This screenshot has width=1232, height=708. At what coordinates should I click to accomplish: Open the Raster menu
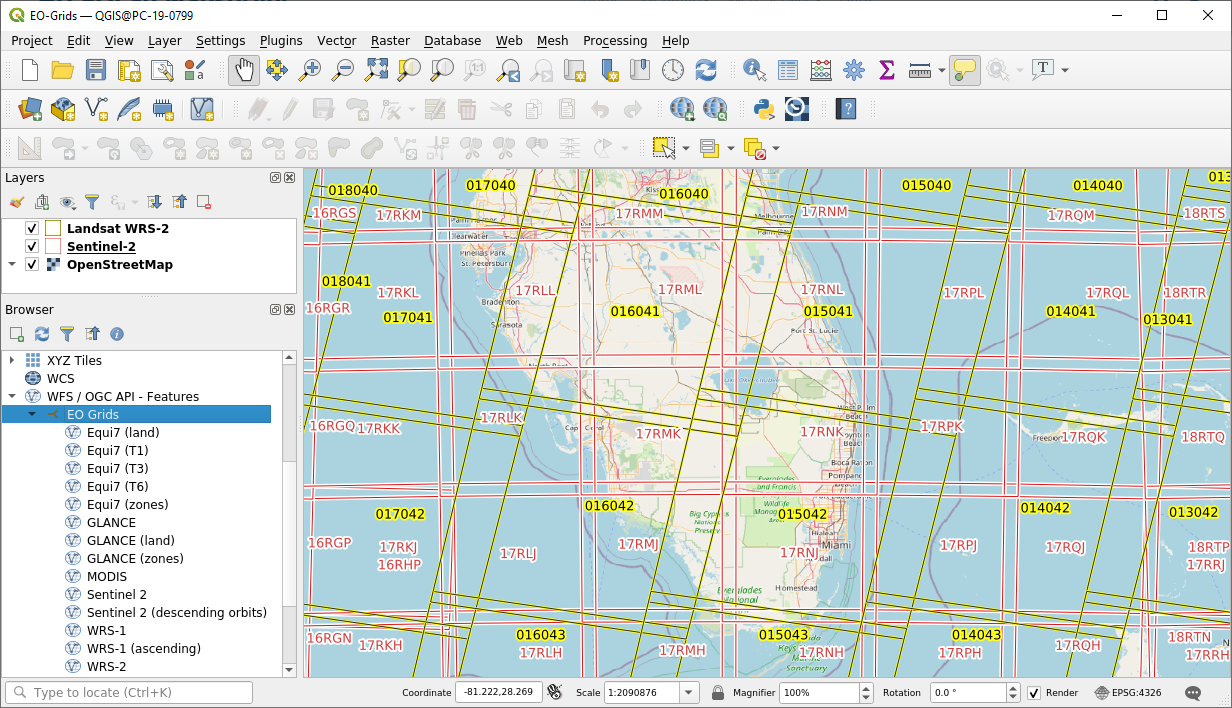click(x=390, y=41)
